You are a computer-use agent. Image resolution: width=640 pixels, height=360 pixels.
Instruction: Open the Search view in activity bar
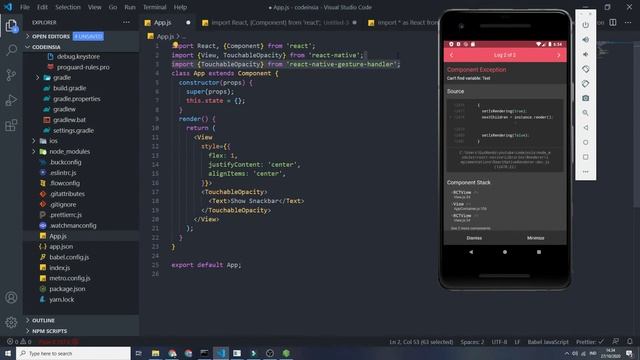[x=11, y=50]
